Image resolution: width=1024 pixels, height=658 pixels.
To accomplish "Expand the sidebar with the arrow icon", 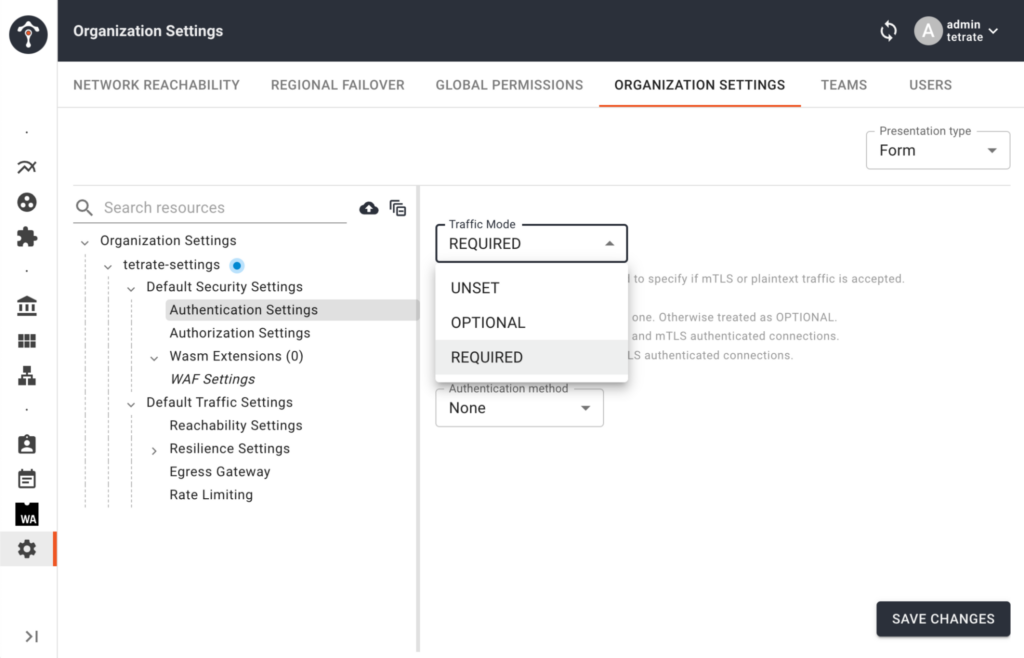I will point(31,636).
